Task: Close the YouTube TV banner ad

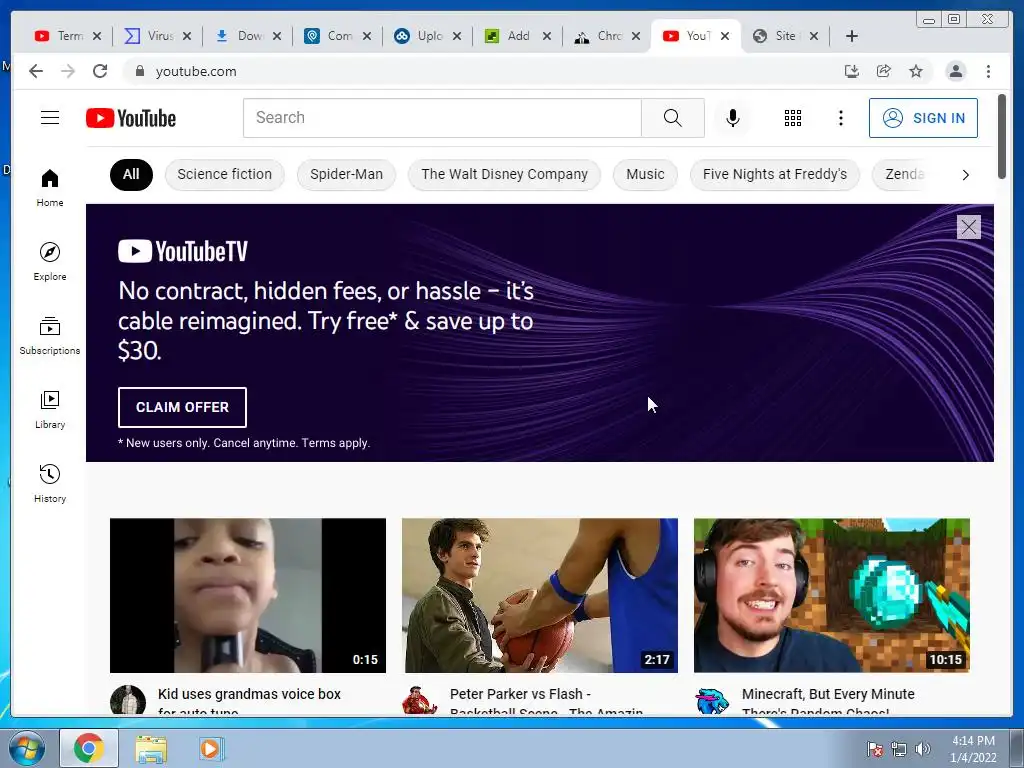Action: pyautogui.click(x=968, y=227)
